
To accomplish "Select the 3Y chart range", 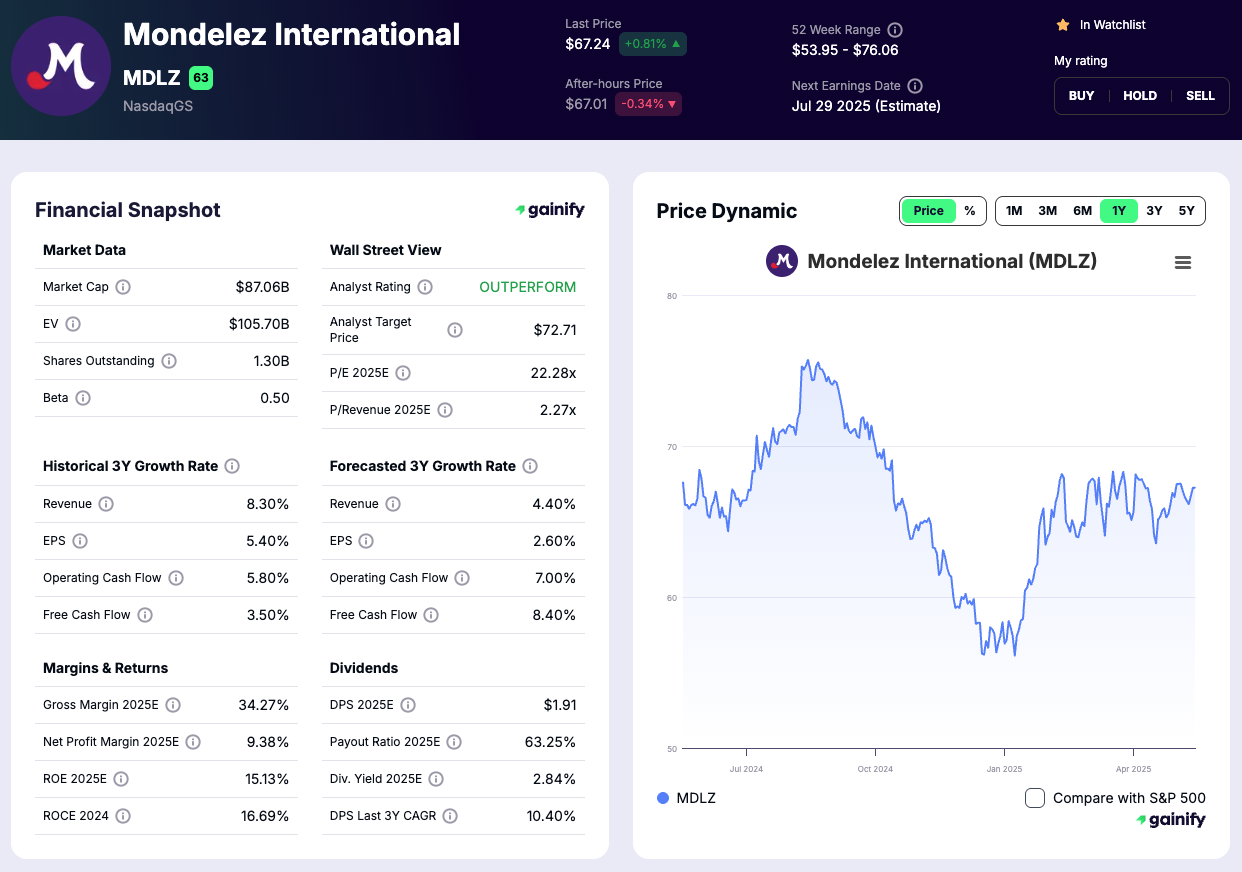I will 1154,211.
